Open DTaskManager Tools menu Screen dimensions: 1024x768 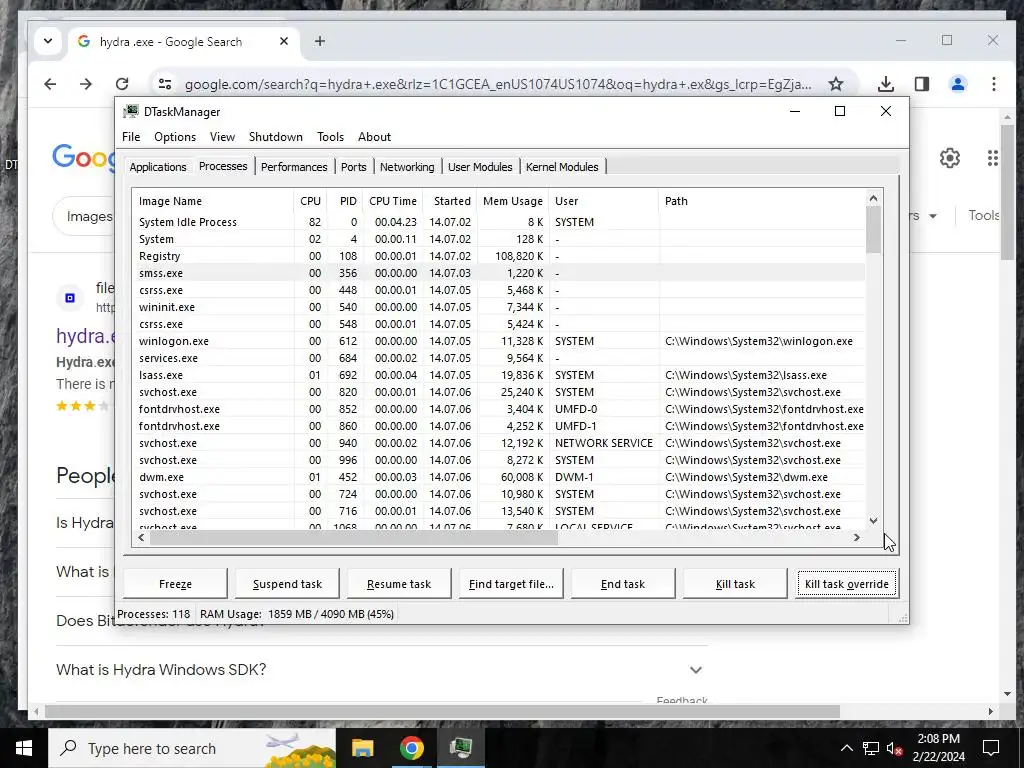click(330, 136)
